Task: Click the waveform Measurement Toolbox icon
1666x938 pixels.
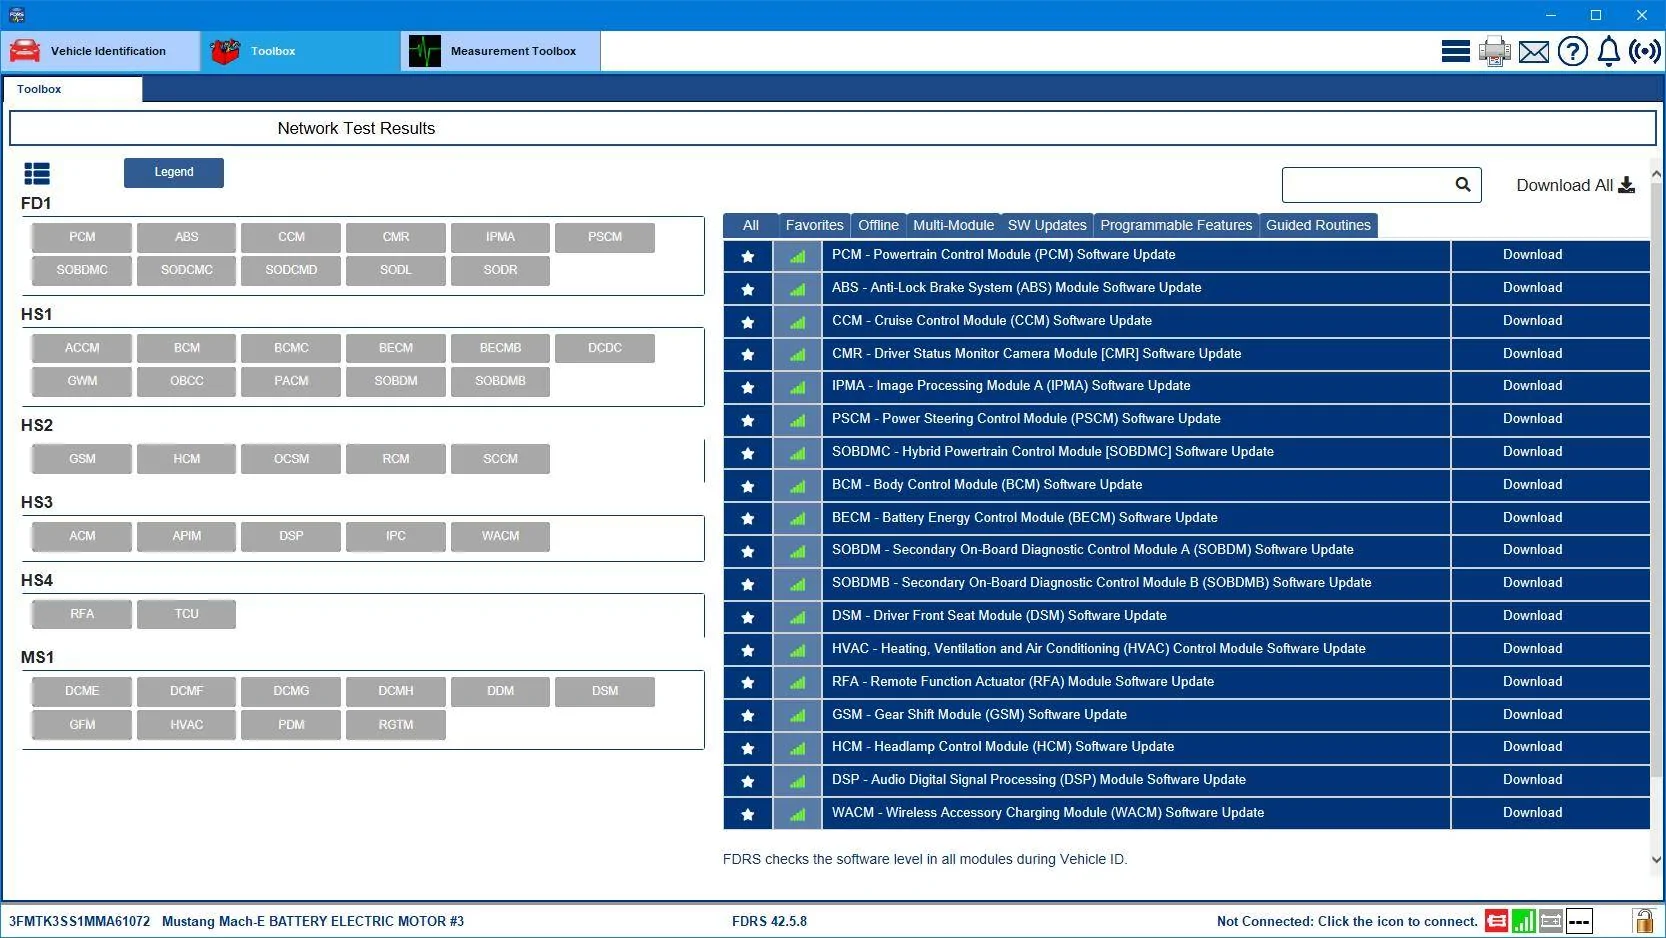Action: [425, 51]
